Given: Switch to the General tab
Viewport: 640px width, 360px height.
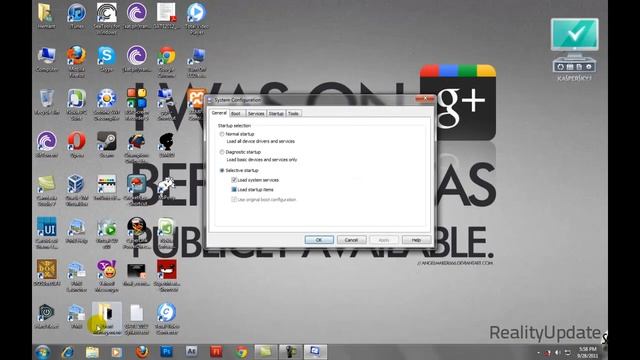Looking at the screenshot, I should [219, 113].
